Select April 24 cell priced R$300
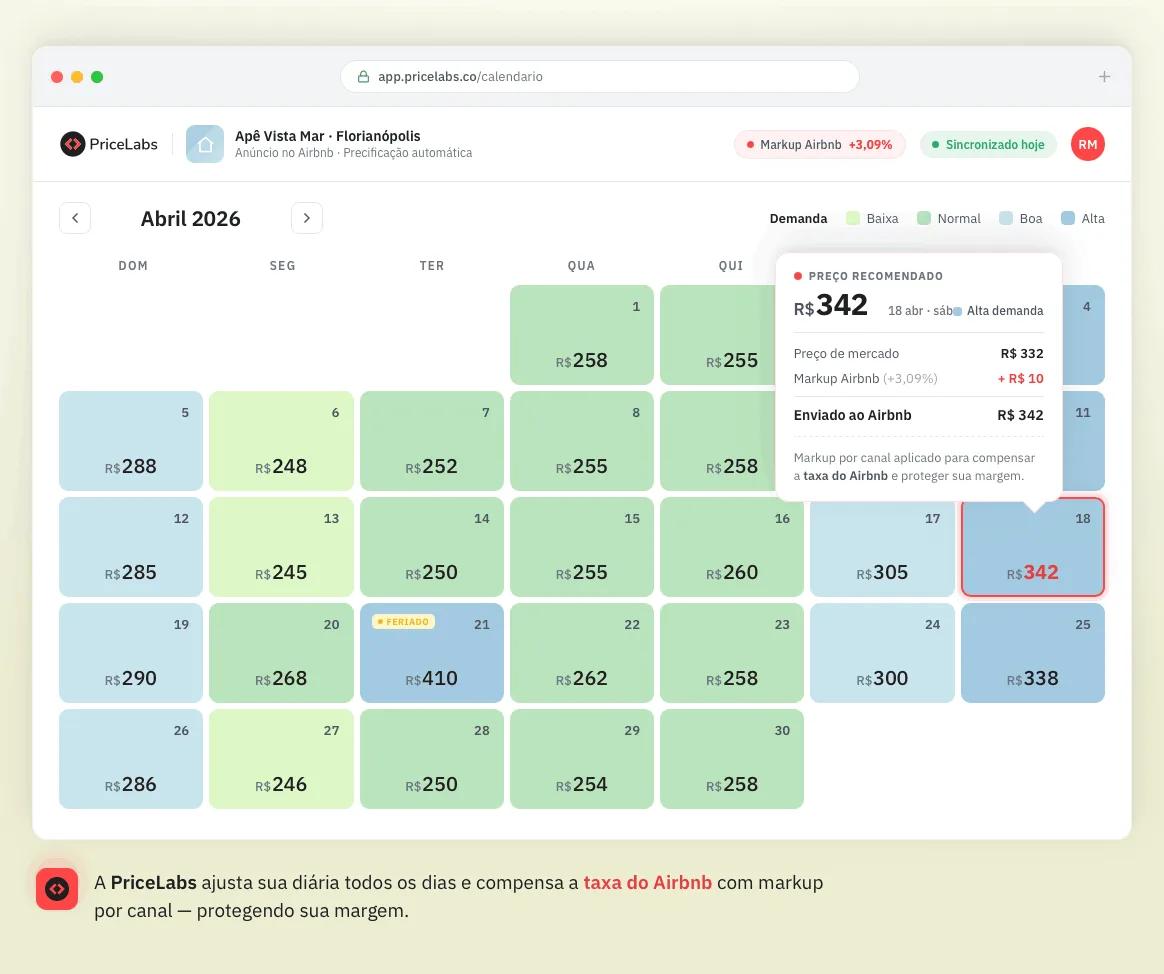 (x=882, y=653)
